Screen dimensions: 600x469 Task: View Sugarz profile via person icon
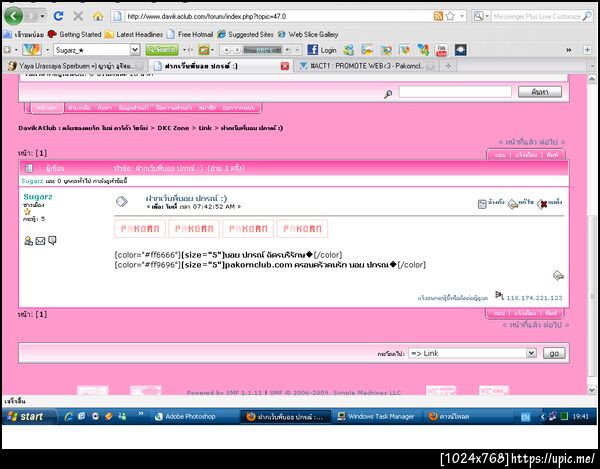[x=28, y=241]
